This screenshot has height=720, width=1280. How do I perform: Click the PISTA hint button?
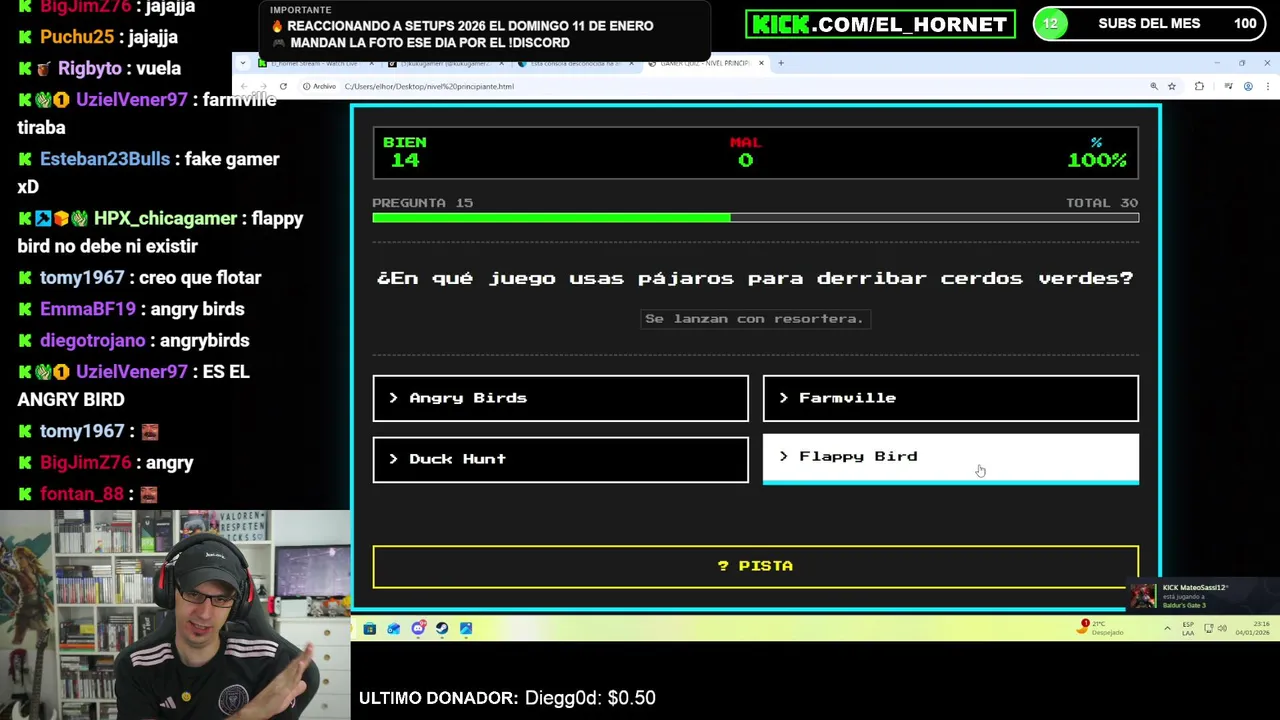755,566
